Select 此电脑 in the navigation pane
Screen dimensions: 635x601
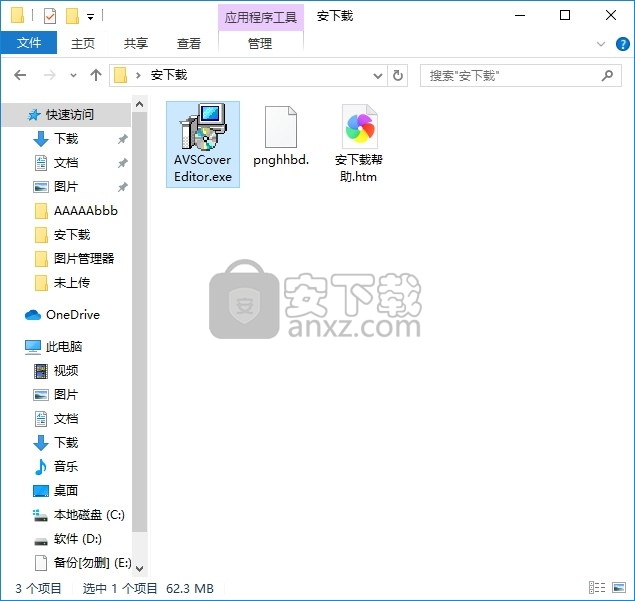coord(64,347)
